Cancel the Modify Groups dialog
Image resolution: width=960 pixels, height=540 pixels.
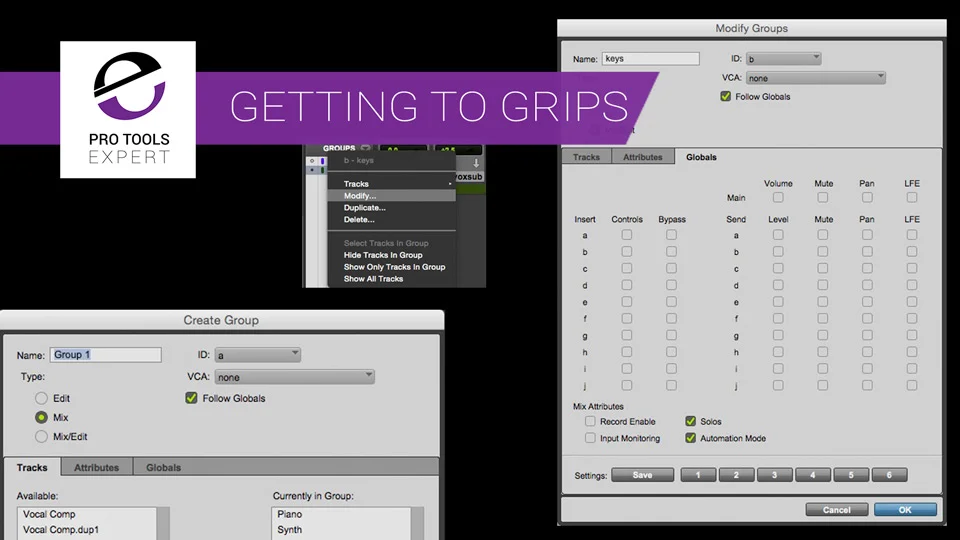[836, 509]
